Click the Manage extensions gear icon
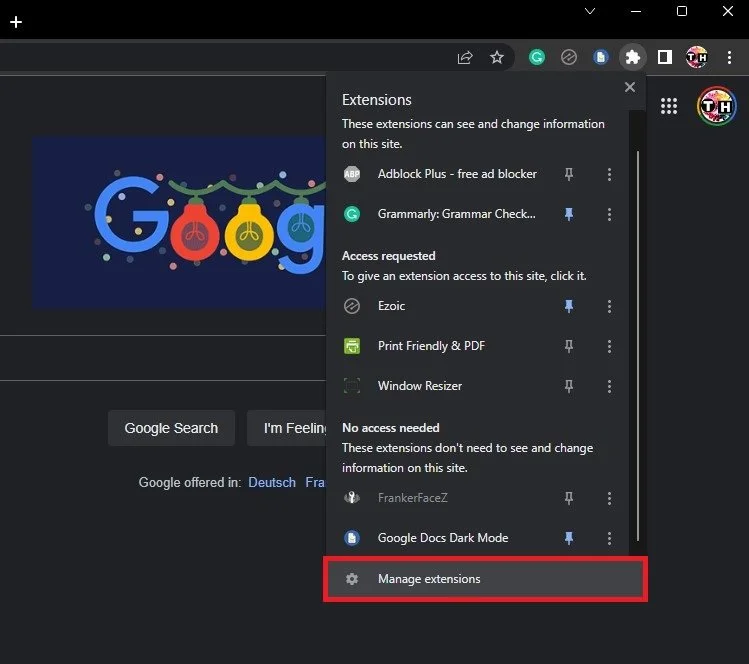This screenshot has height=664, width=749. [352, 579]
